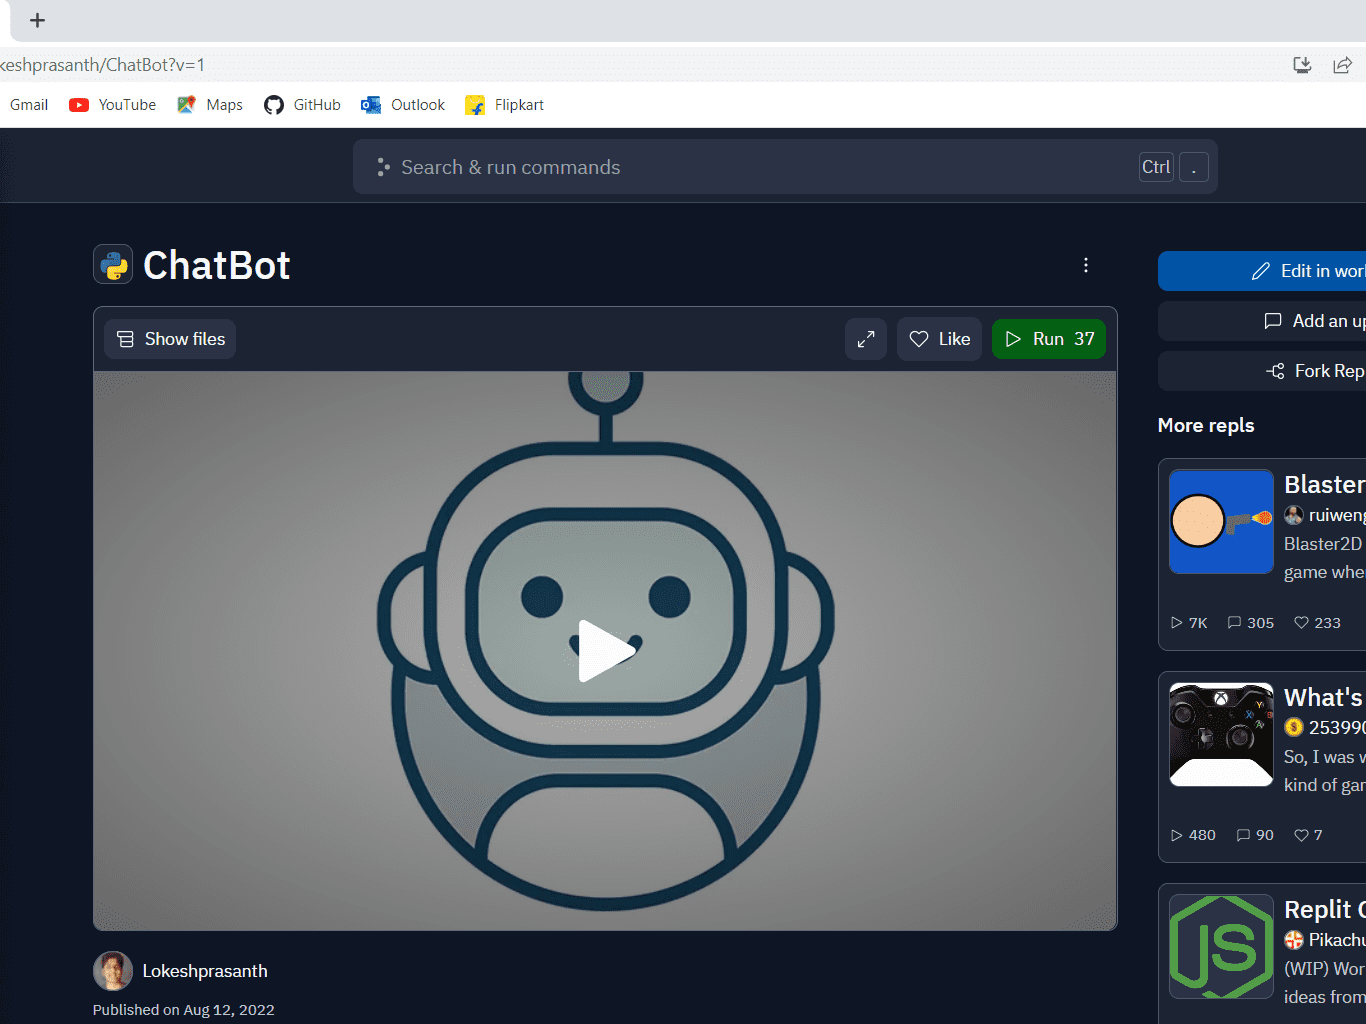Click the 305 comments count on Blaster

tap(1251, 623)
